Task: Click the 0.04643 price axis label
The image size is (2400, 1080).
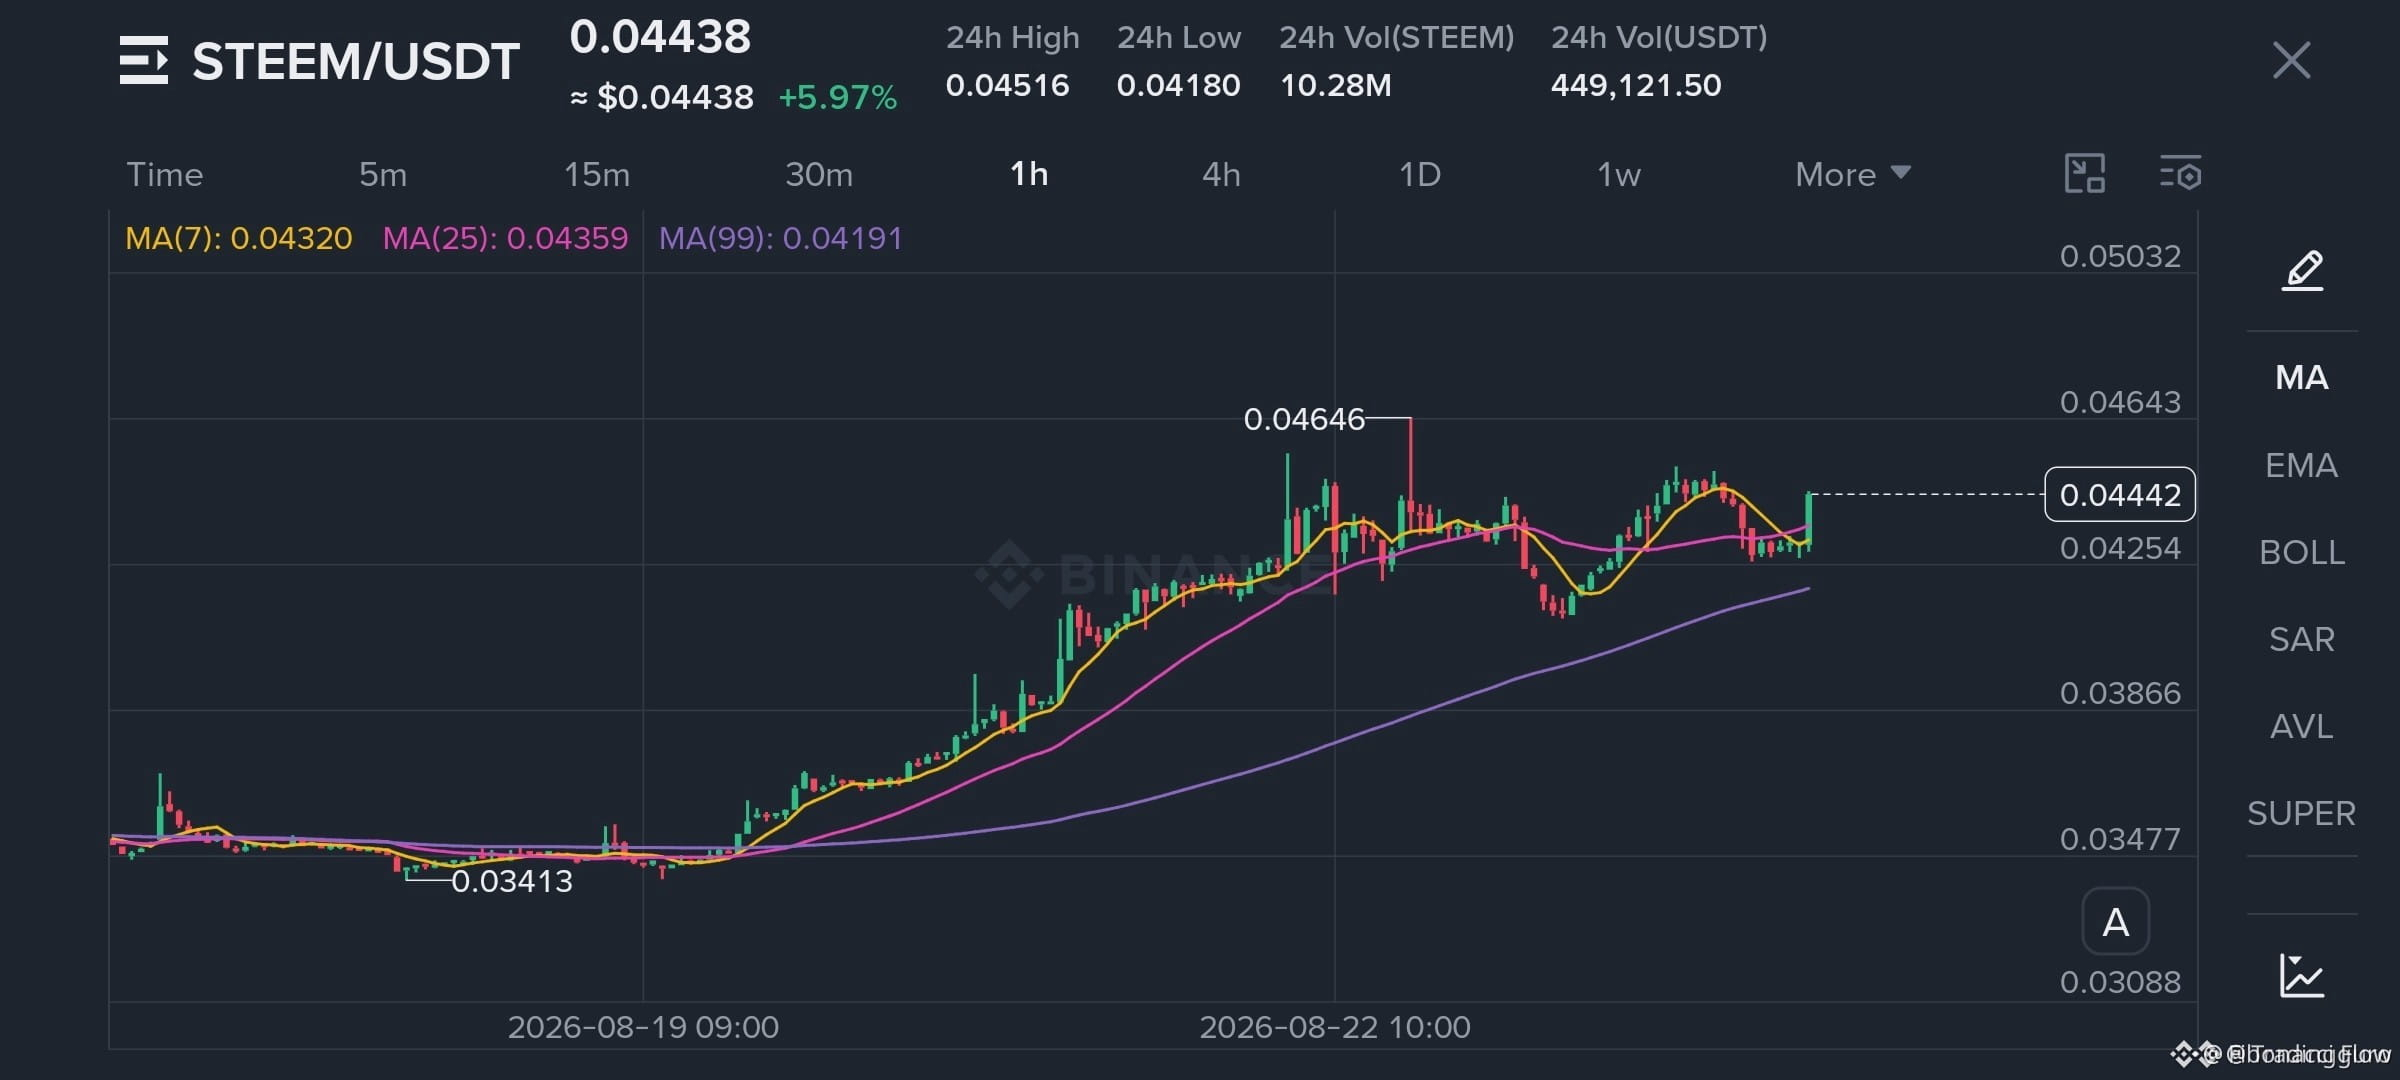Action: tap(2120, 402)
